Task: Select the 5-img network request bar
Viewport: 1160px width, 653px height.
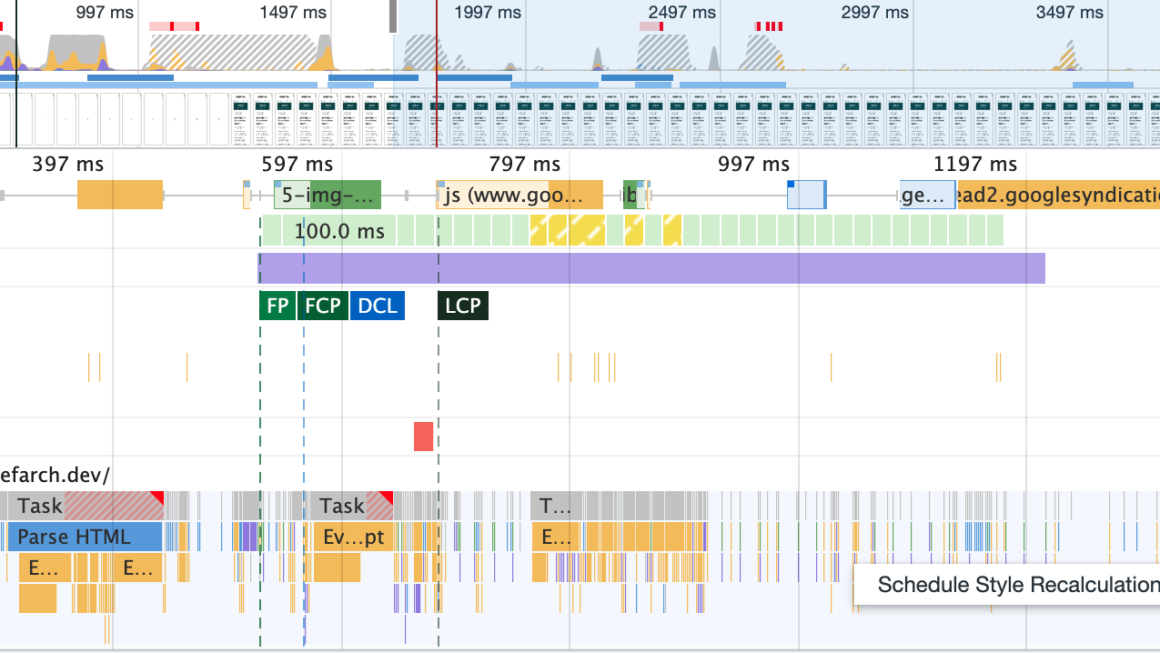Action: 328,195
